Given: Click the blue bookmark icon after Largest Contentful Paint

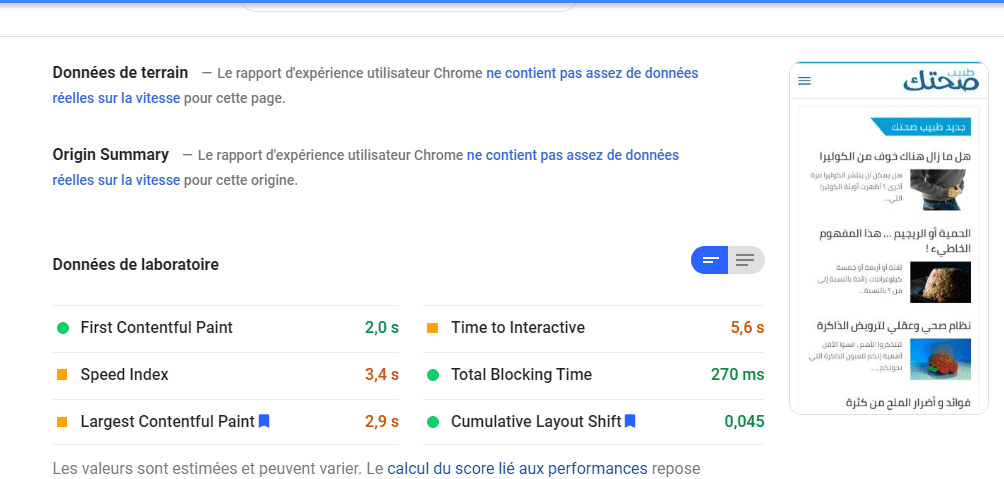Looking at the screenshot, I should point(264,422).
